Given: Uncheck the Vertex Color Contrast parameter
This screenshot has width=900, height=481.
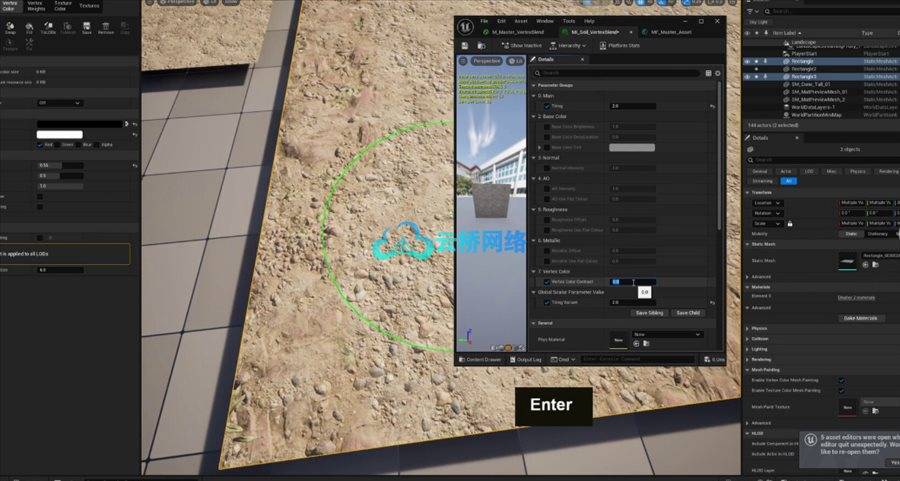Looking at the screenshot, I should 547,282.
